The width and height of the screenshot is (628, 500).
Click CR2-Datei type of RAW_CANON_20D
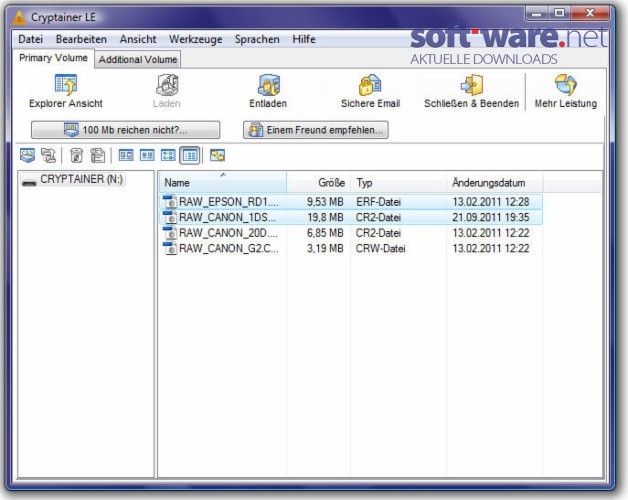(378, 233)
